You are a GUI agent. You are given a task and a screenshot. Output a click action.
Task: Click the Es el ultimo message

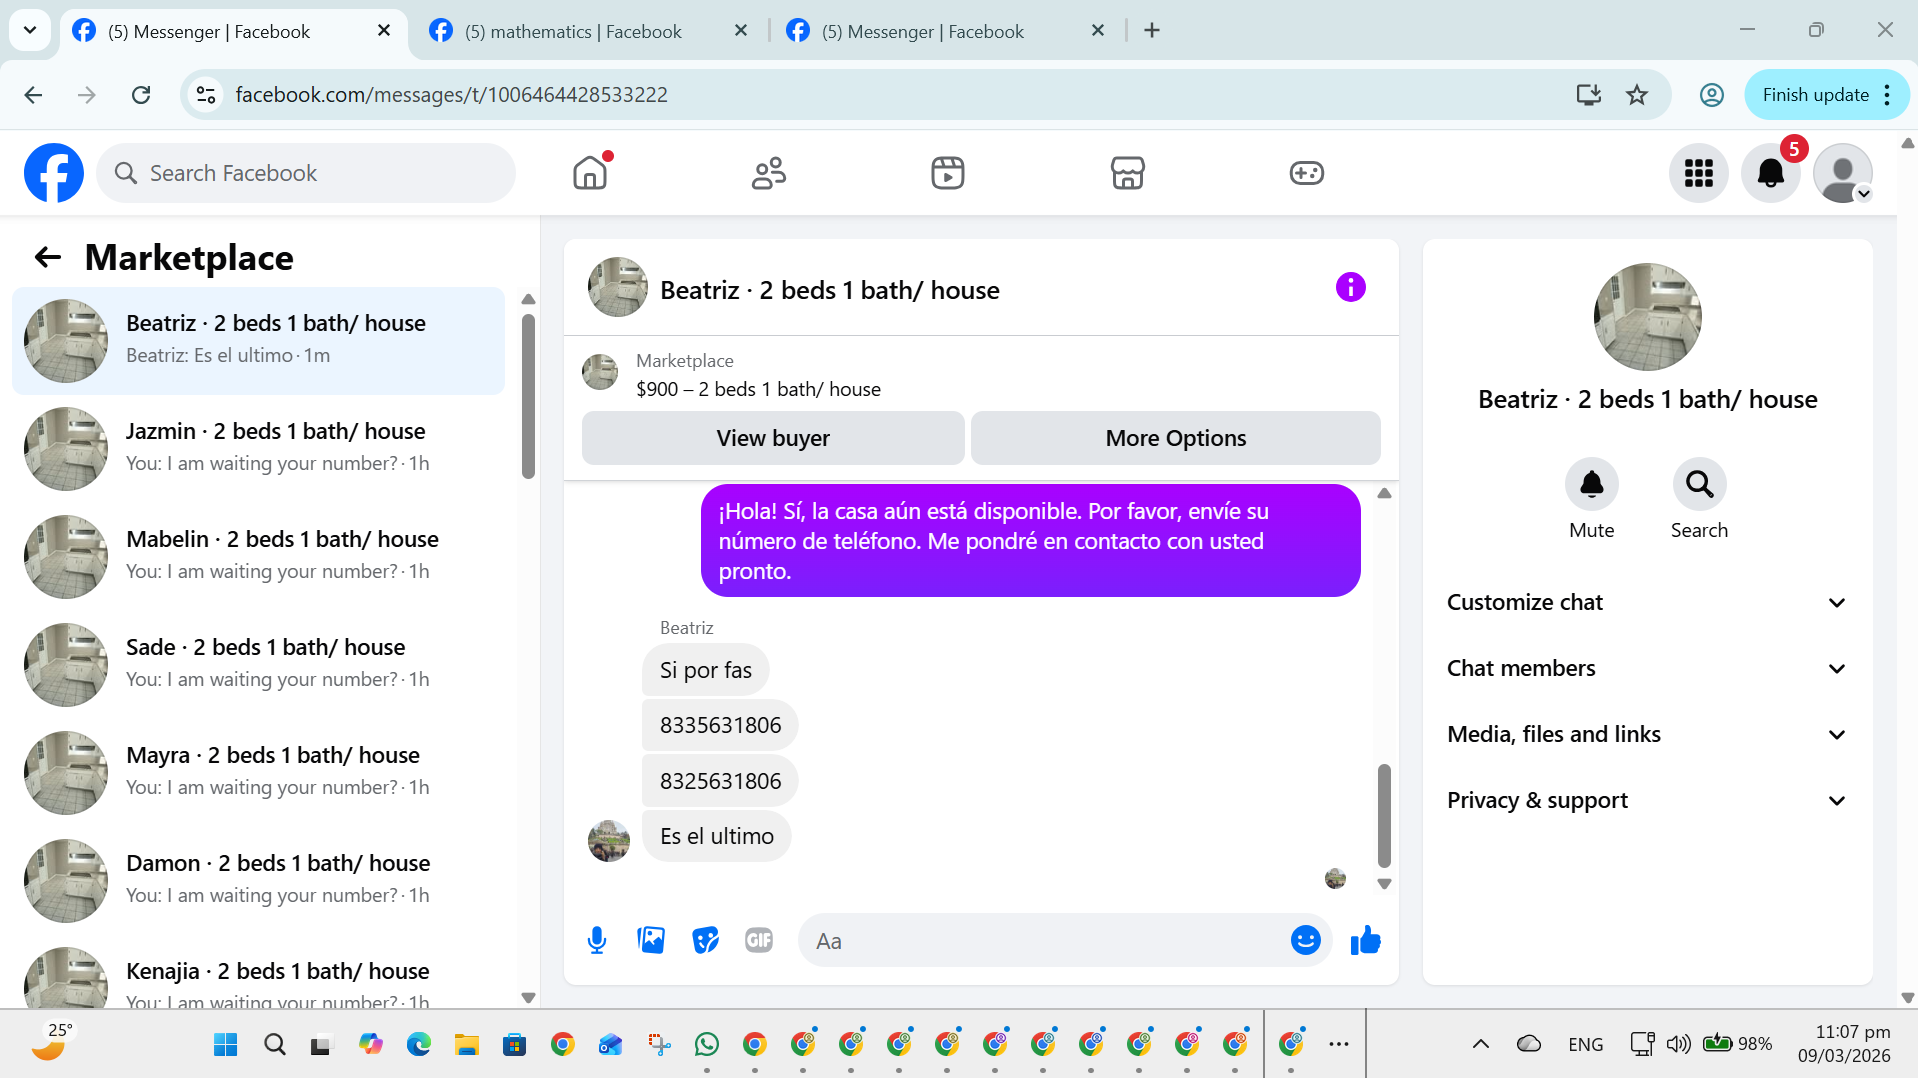pyautogui.click(x=716, y=836)
